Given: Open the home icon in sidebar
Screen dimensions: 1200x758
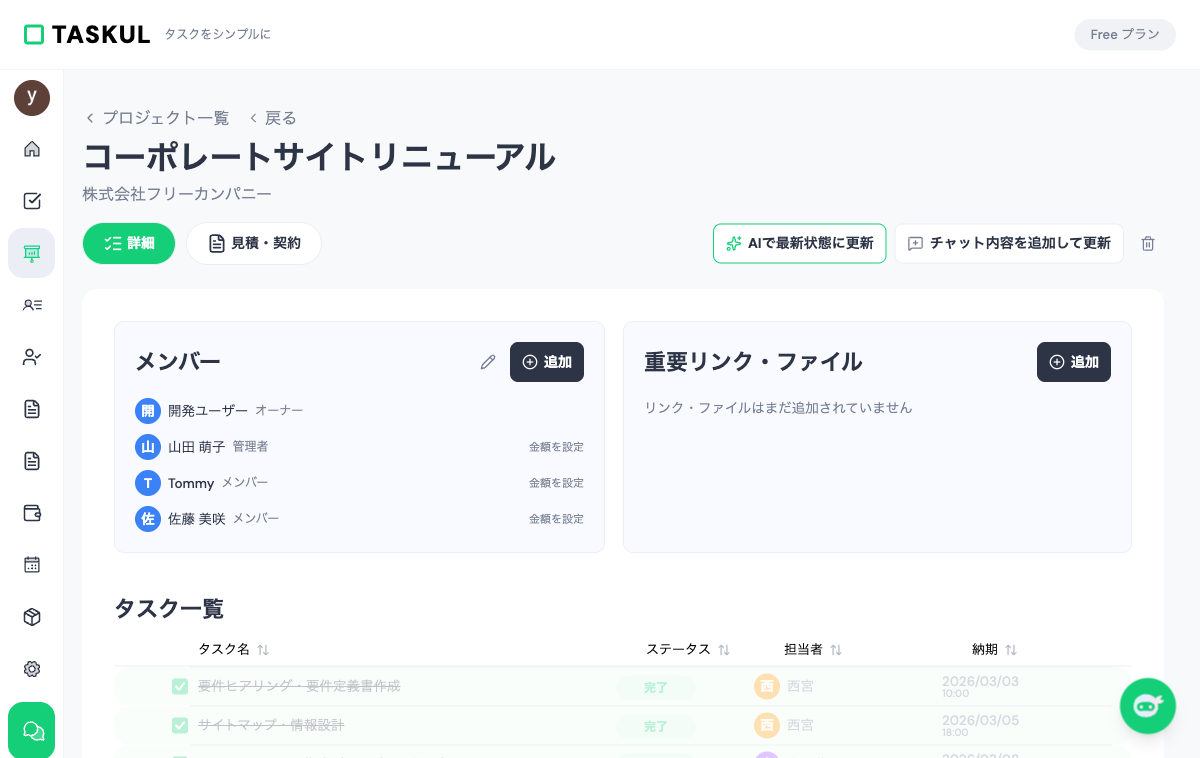Looking at the screenshot, I should pos(32,149).
